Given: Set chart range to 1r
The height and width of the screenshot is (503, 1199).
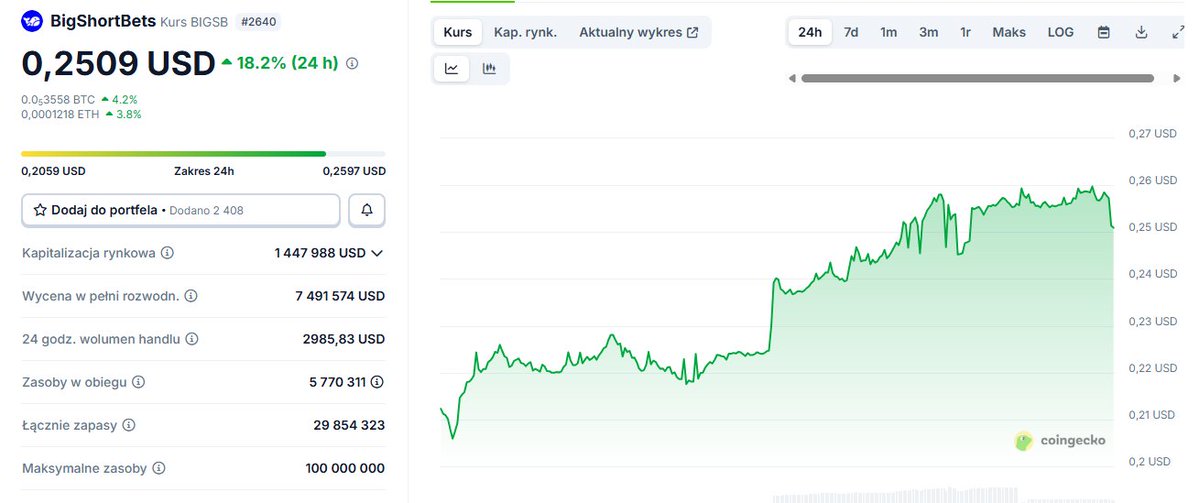Looking at the screenshot, I should pyautogui.click(x=966, y=32).
